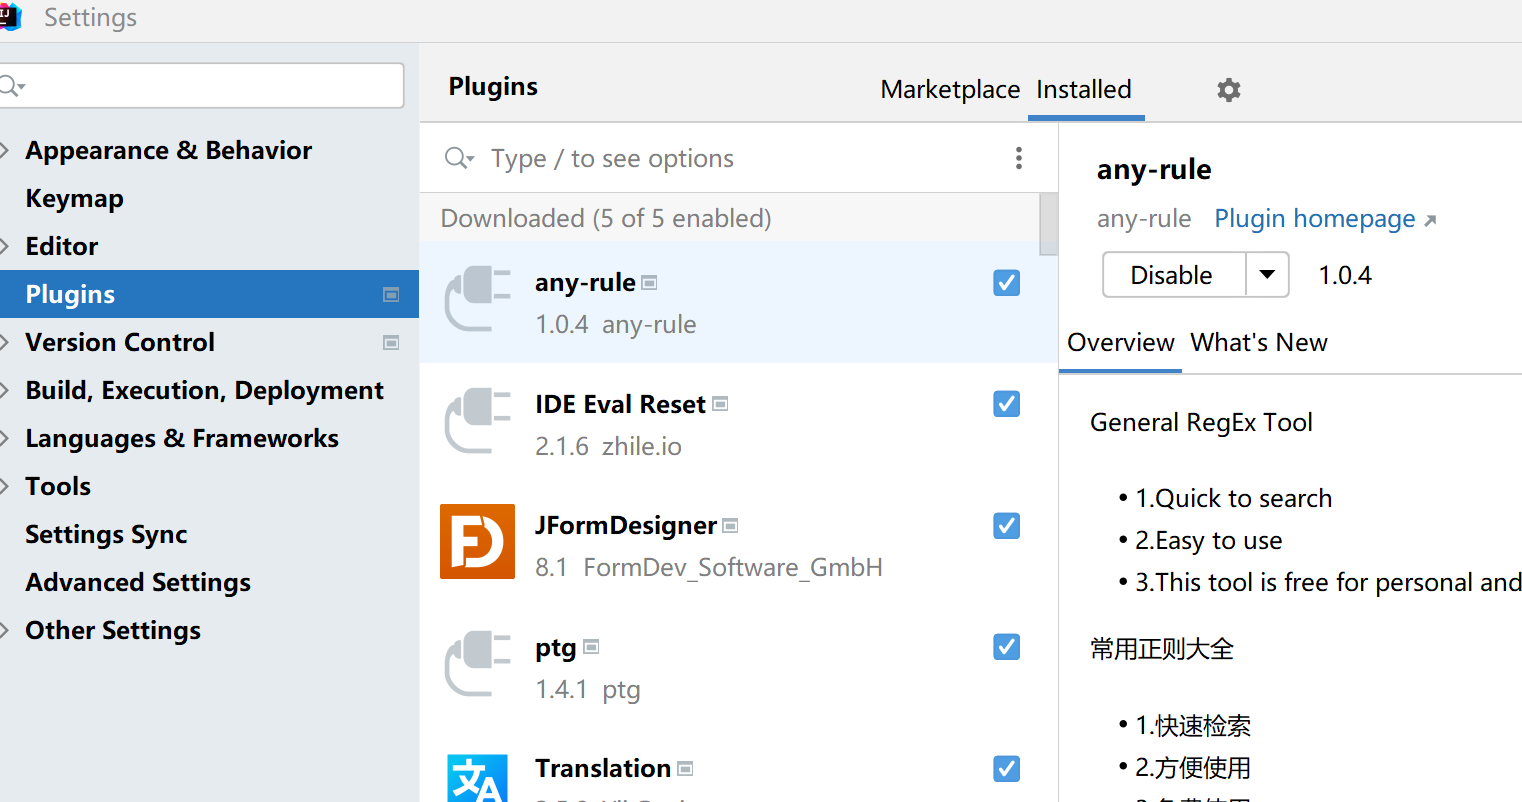Click the Disable button for any-rule
The image size is (1522, 802).
[1174, 275]
